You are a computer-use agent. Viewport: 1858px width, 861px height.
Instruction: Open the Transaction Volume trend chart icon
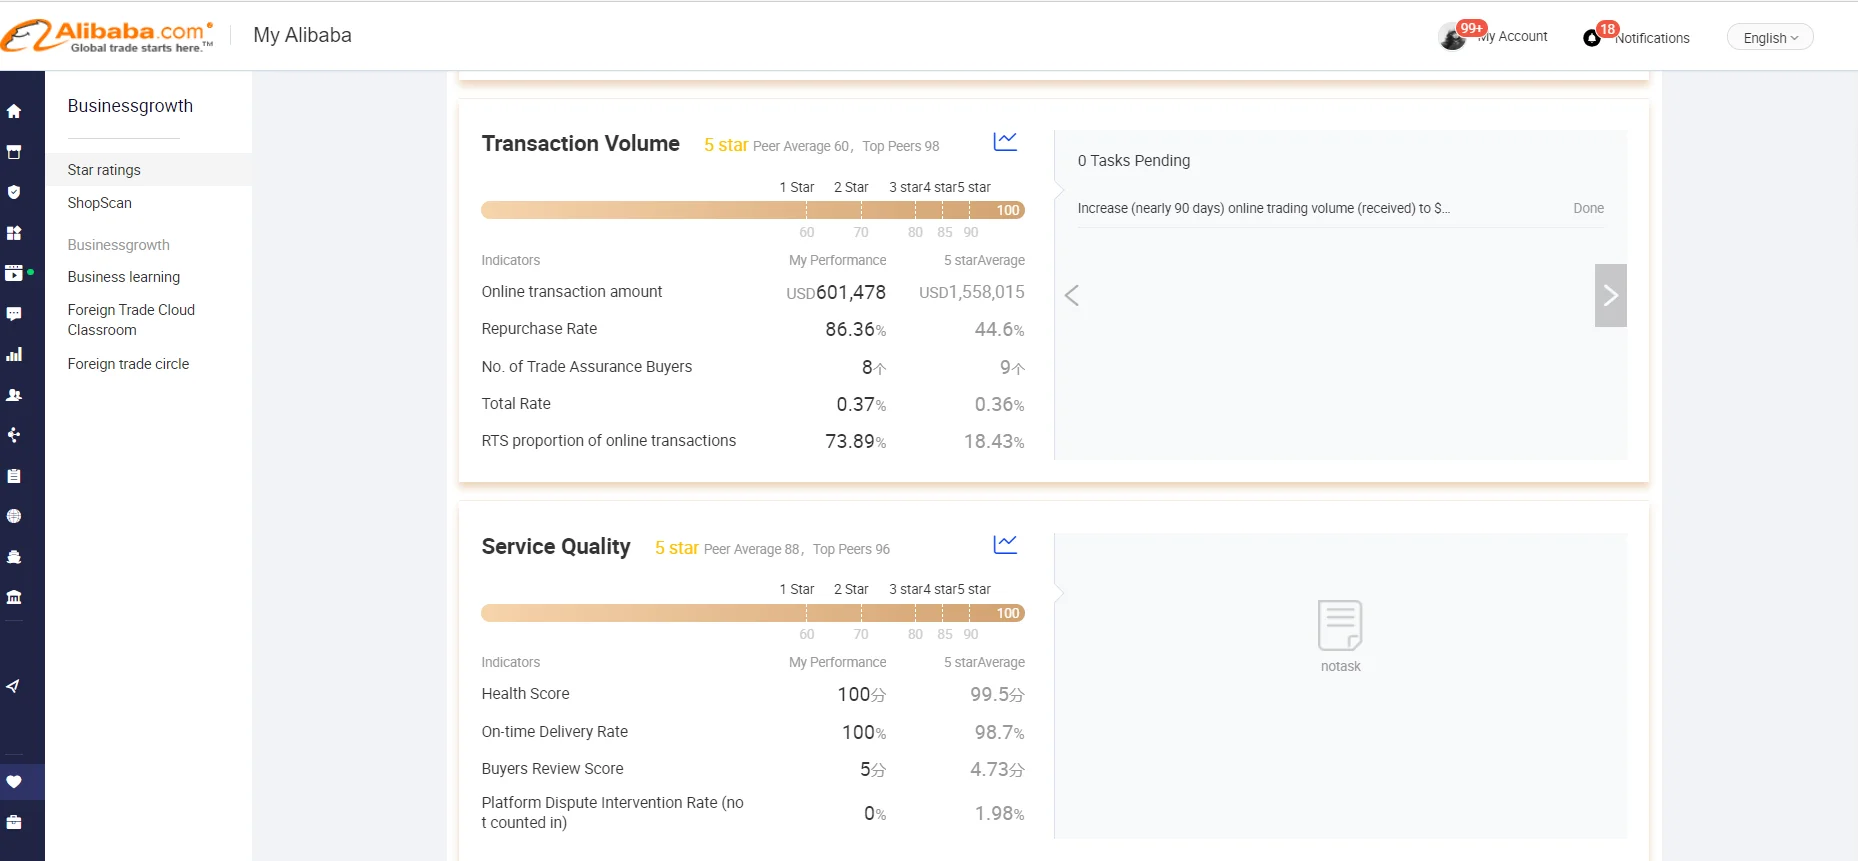point(1005,142)
